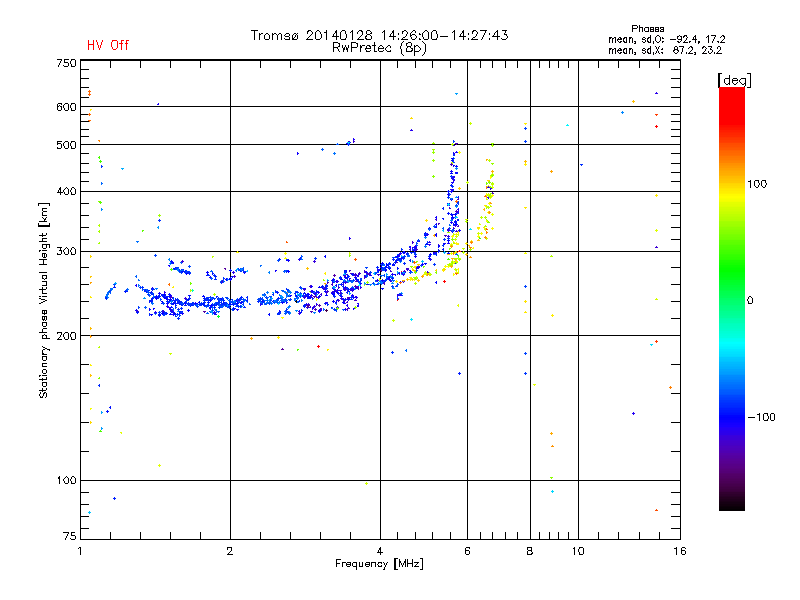Click the colorbar tick label '100'
The height and width of the screenshot is (600, 800).
(757, 184)
